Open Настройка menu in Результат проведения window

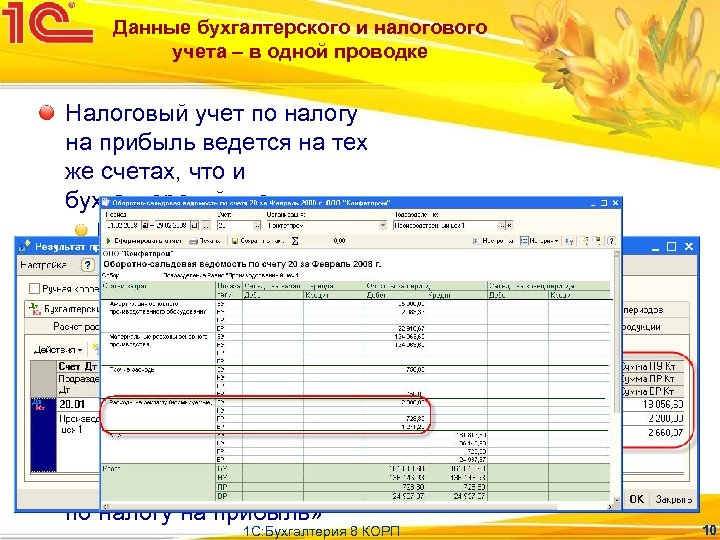tap(43, 265)
